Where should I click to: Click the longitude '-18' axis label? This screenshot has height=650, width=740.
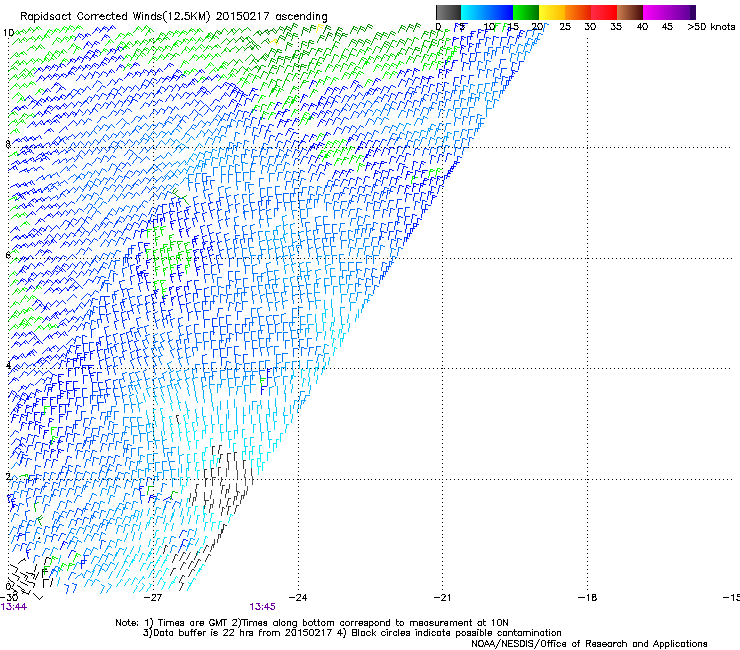pos(587,598)
